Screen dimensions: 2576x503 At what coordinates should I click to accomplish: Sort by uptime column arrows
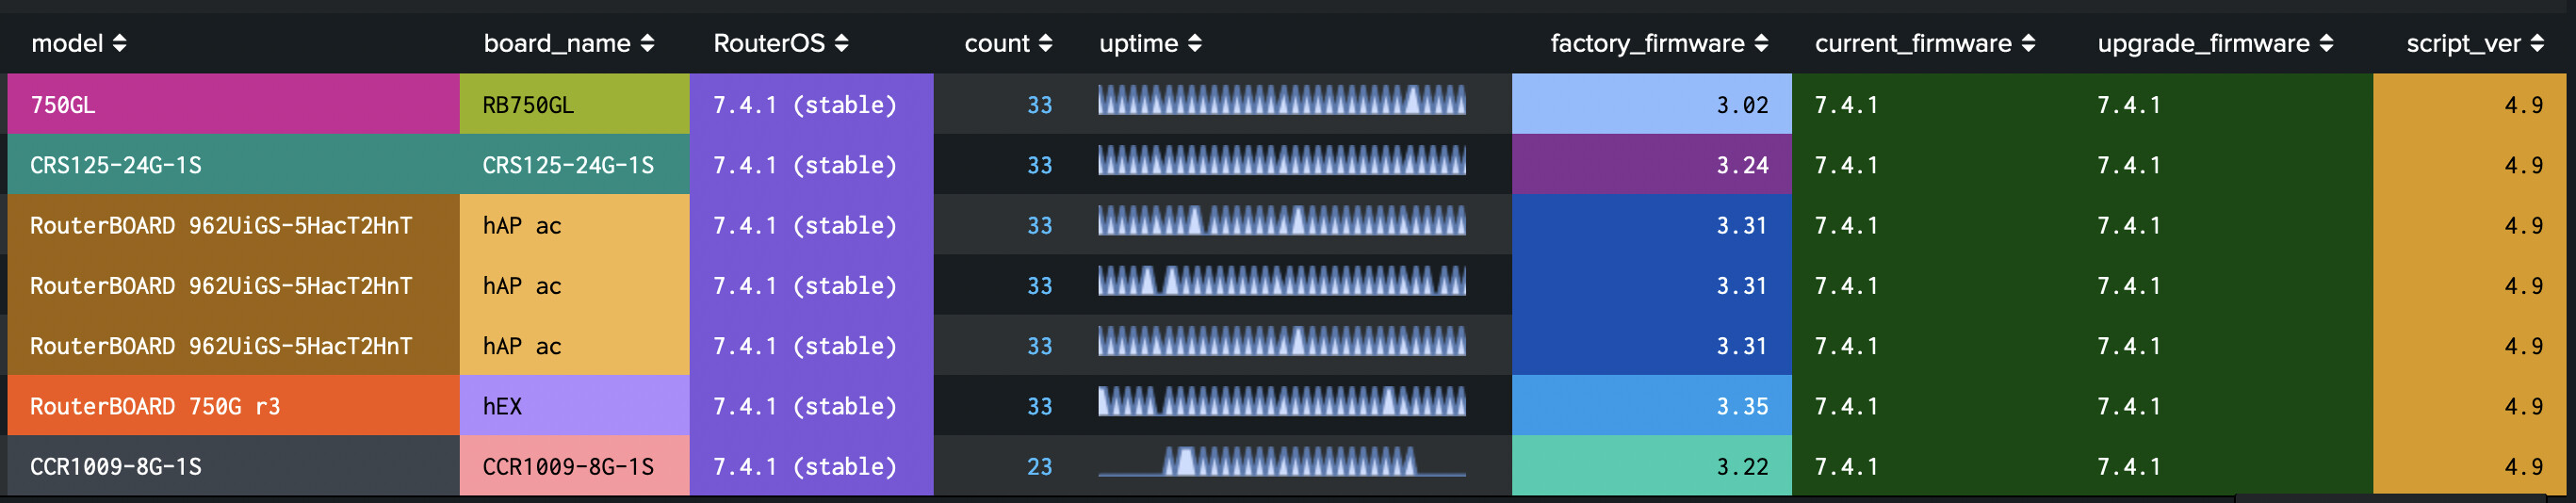1194,43
